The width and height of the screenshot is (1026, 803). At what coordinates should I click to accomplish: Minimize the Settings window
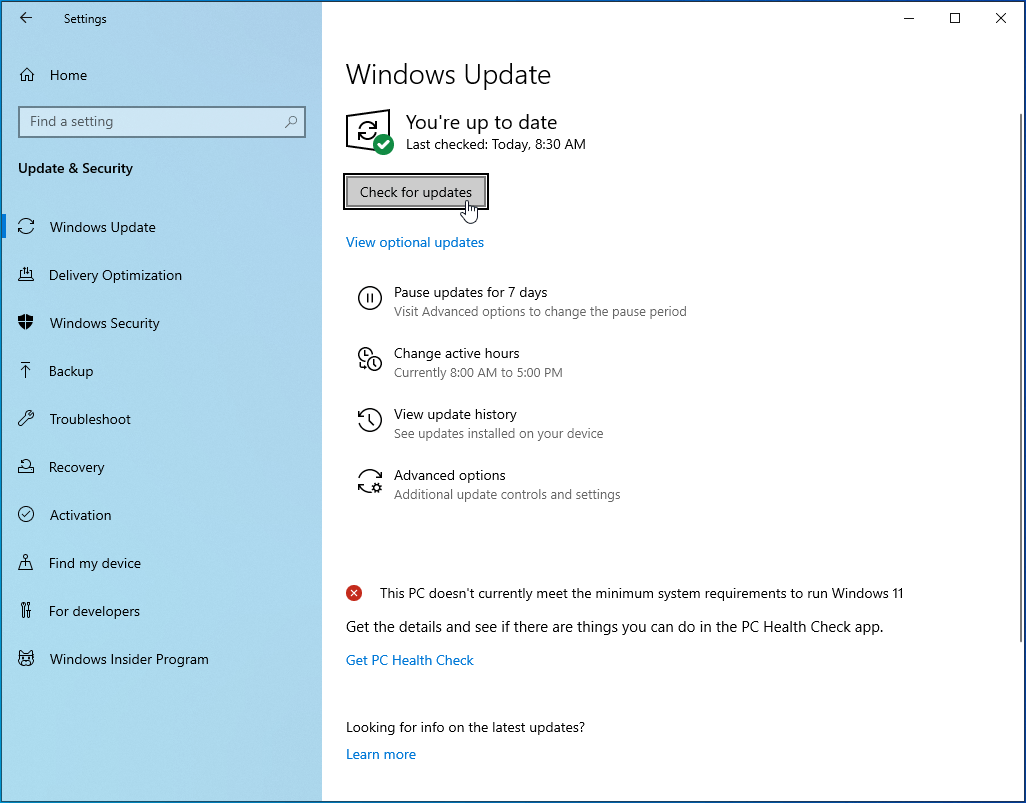[x=909, y=18]
